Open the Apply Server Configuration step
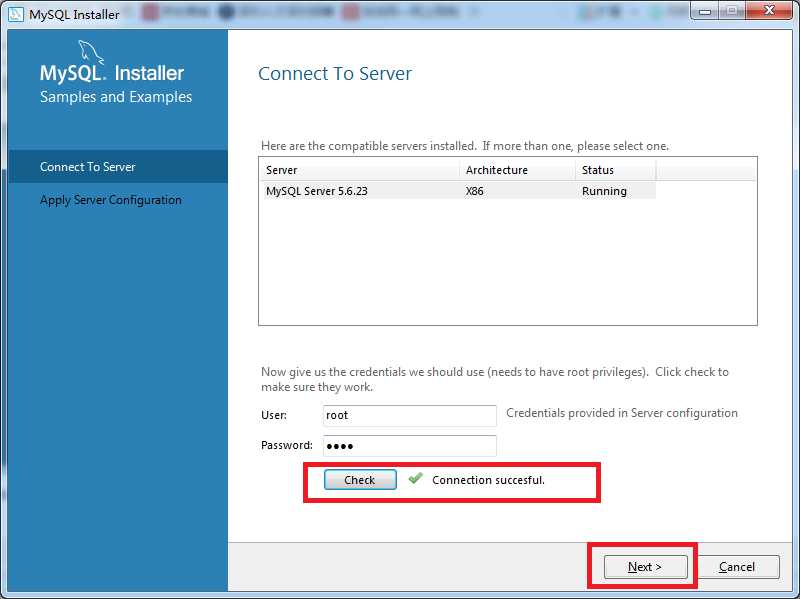 111,199
